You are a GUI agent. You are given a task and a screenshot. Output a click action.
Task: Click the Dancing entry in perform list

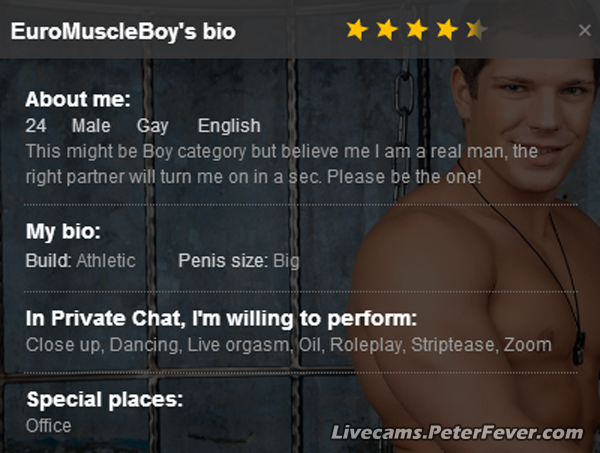click(x=141, y=345)
